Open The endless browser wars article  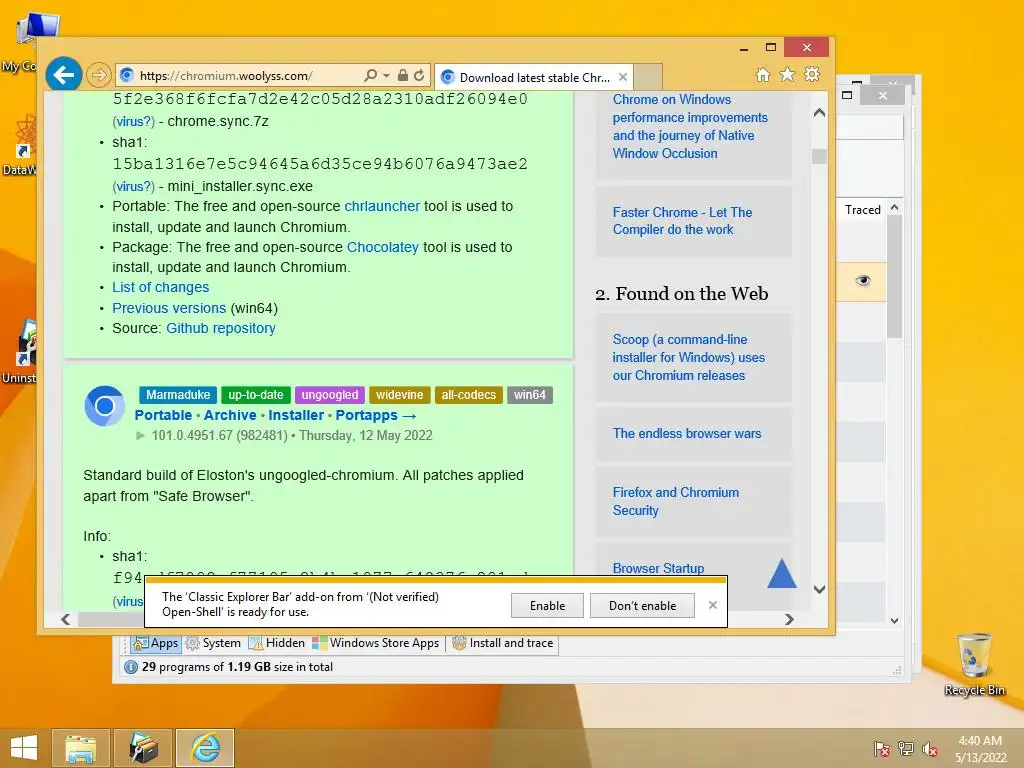[x=687, y=434]
